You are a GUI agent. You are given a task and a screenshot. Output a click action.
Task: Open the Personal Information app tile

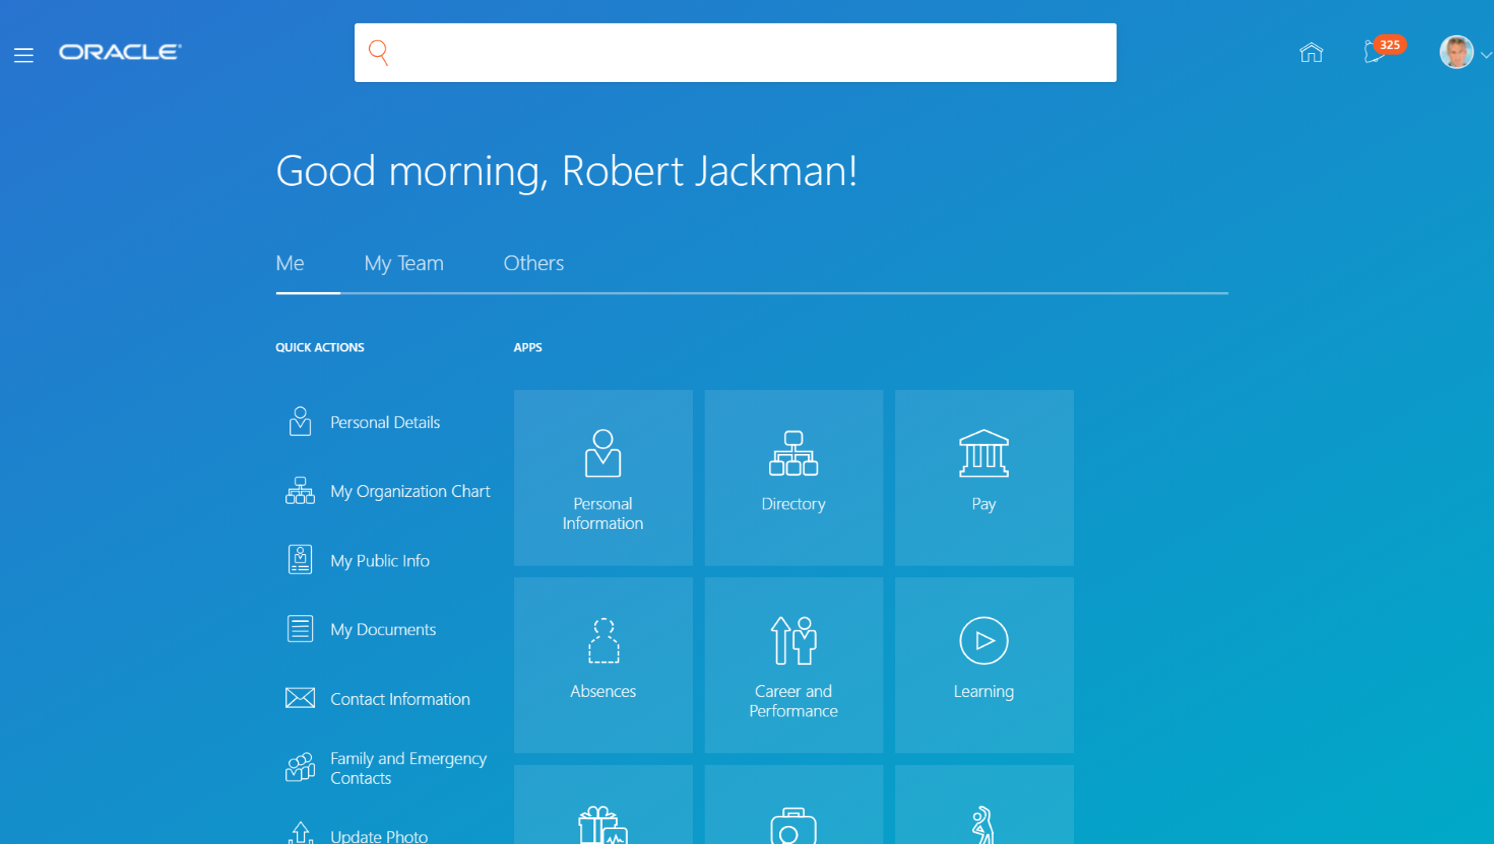(603, 478)
